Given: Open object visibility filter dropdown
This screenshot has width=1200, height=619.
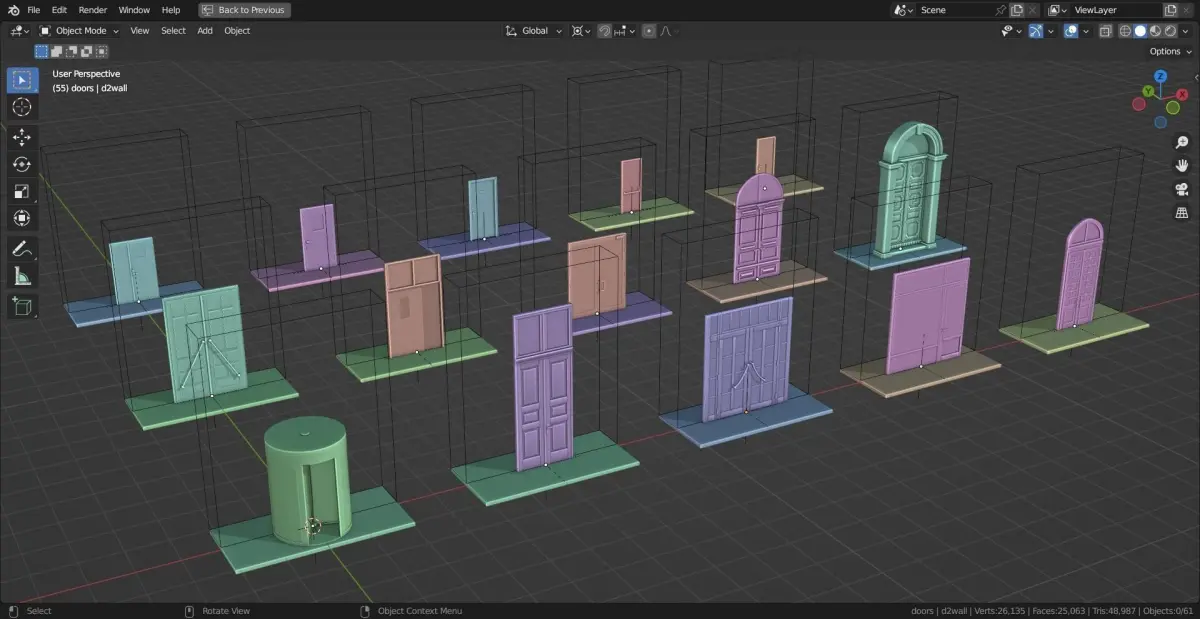Looking at the screenshot, I should (1012, 31).
